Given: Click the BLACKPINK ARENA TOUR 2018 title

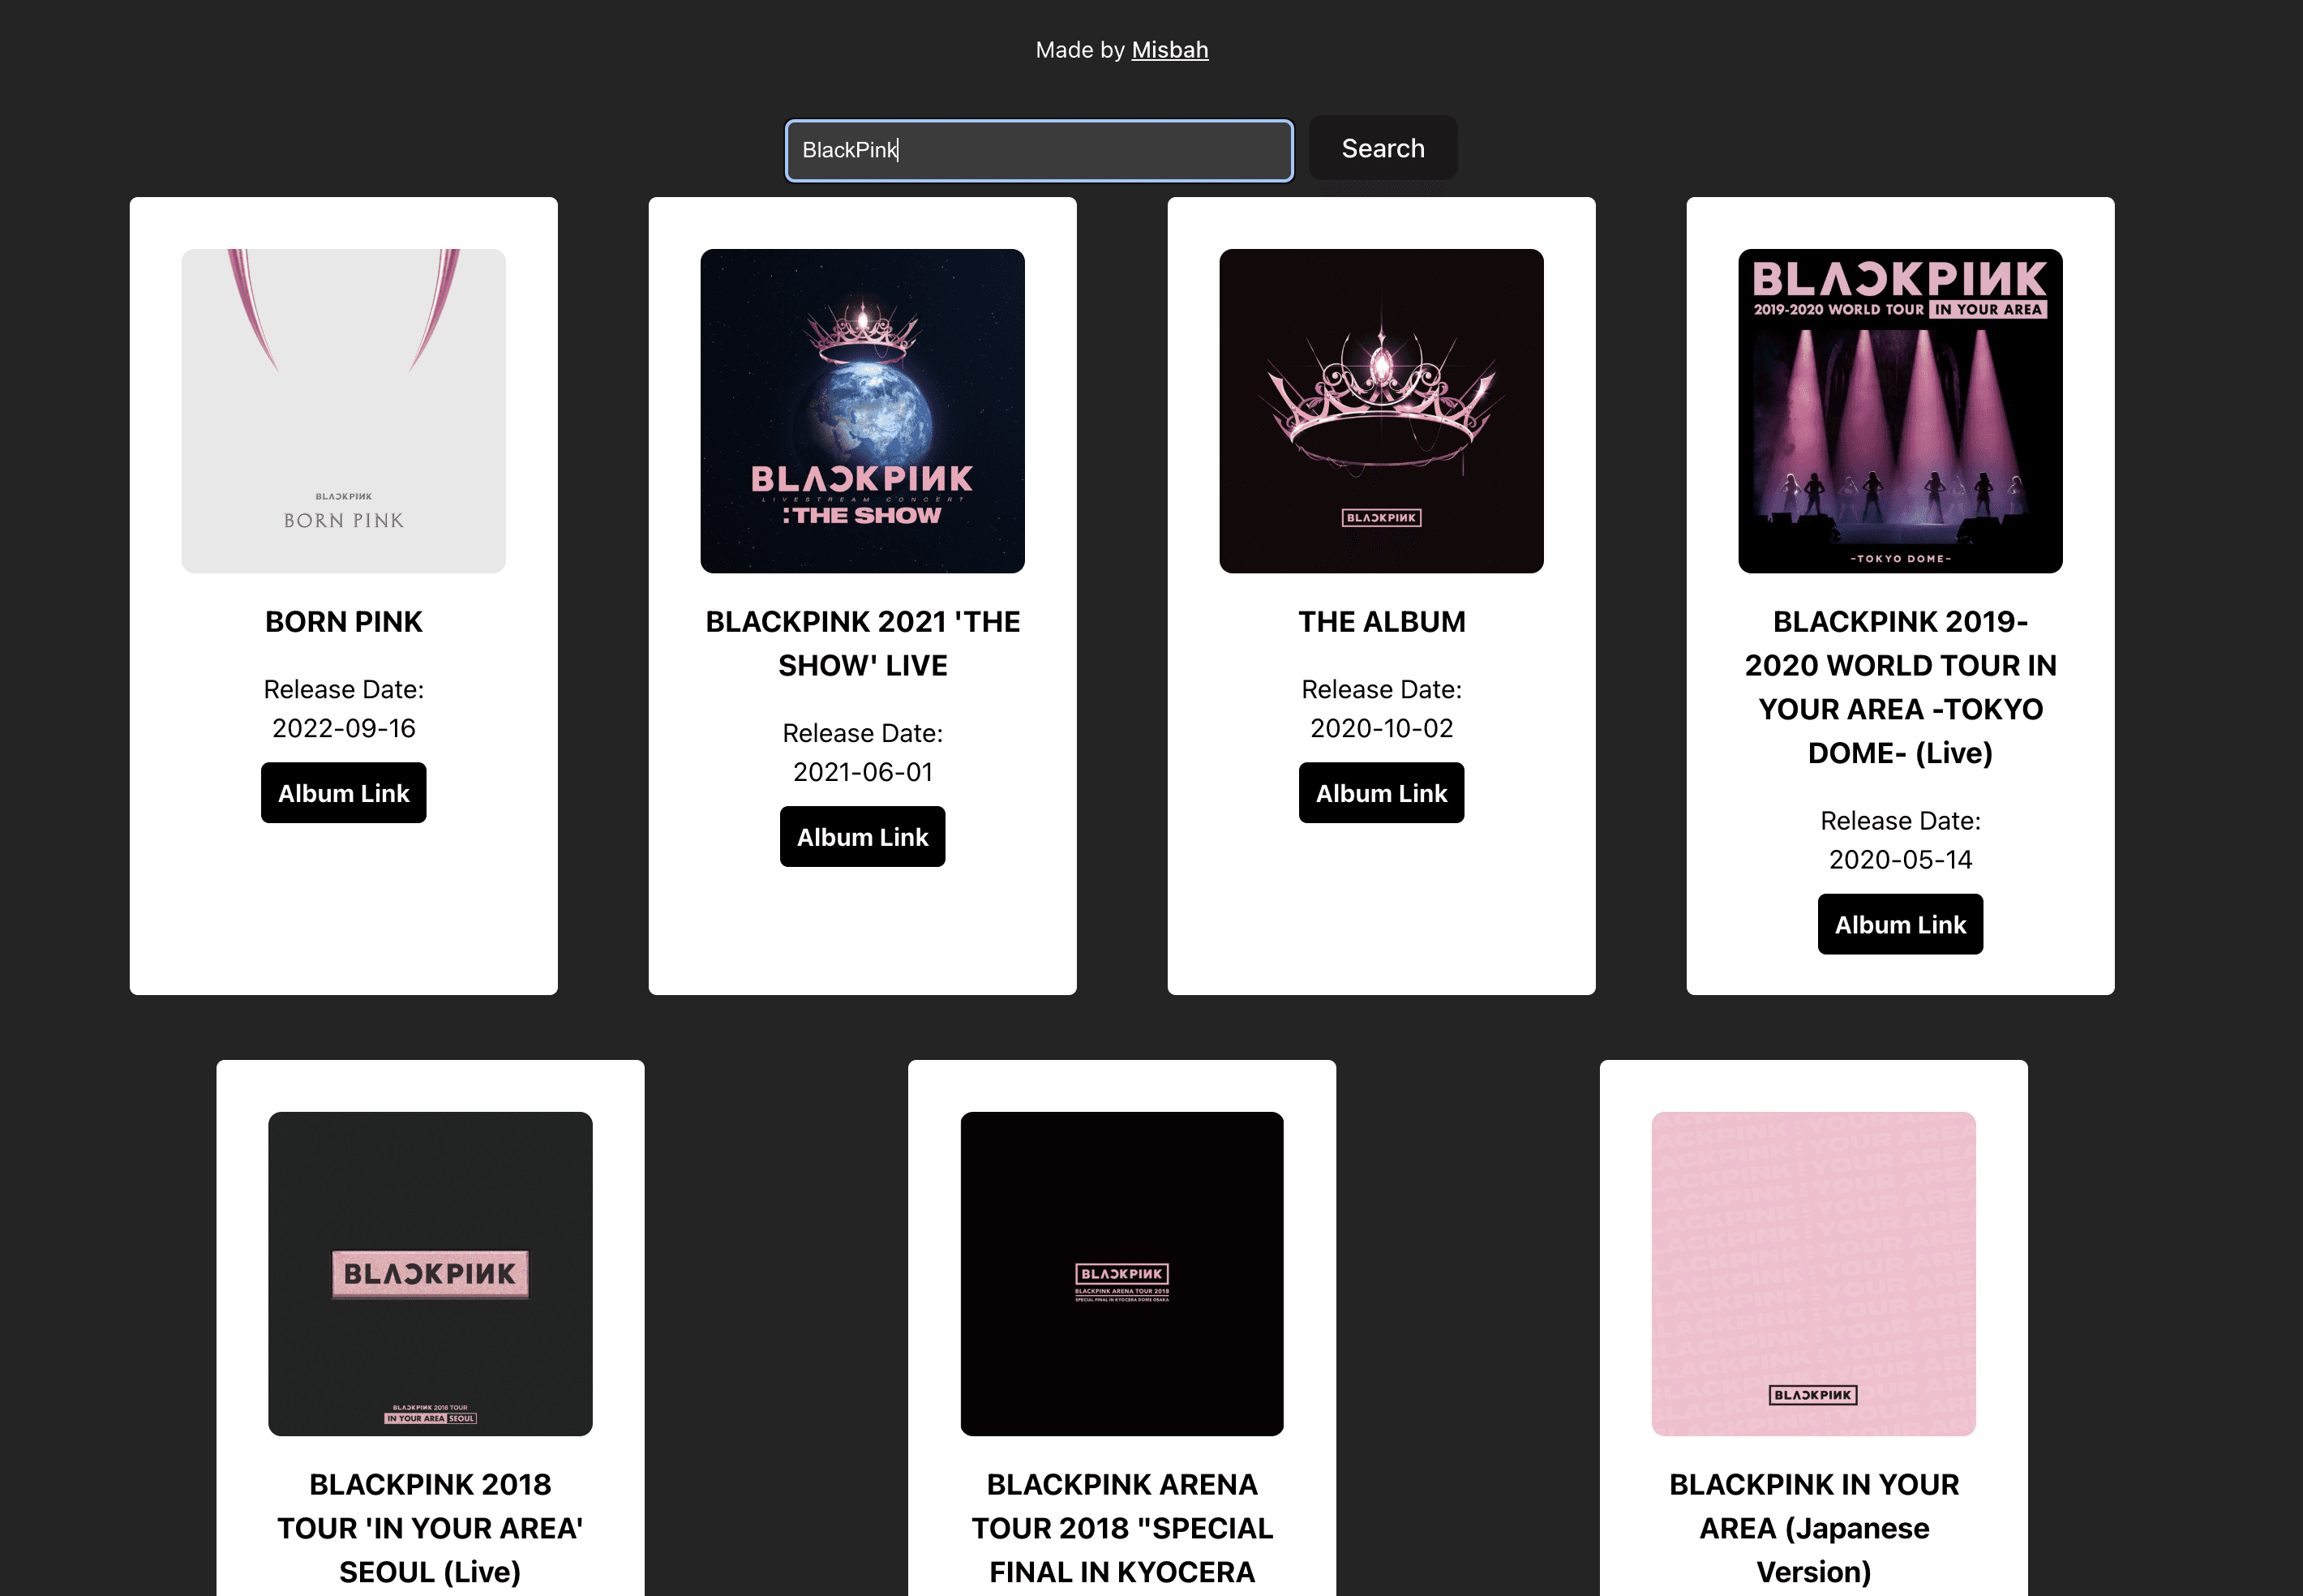Looking at the screenshot, I should [1122, 1527].
